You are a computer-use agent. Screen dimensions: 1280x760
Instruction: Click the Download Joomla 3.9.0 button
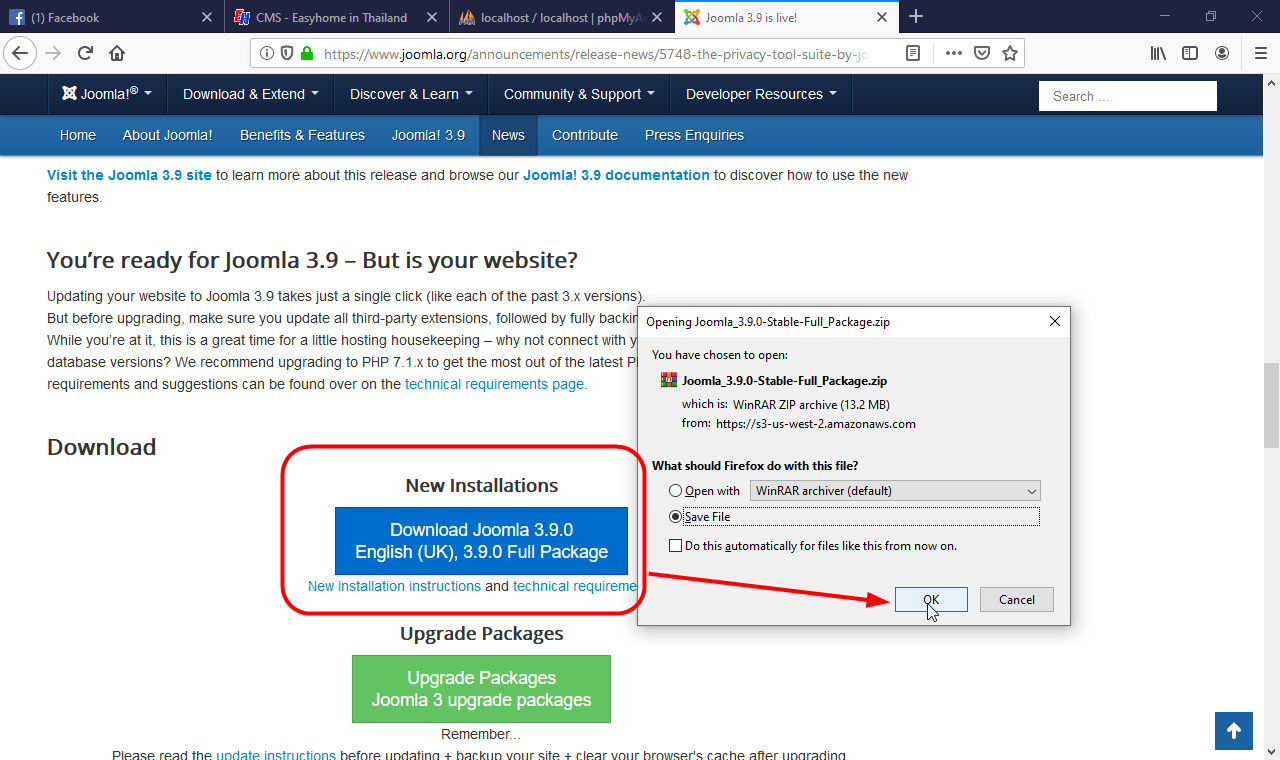click(481, 541)
